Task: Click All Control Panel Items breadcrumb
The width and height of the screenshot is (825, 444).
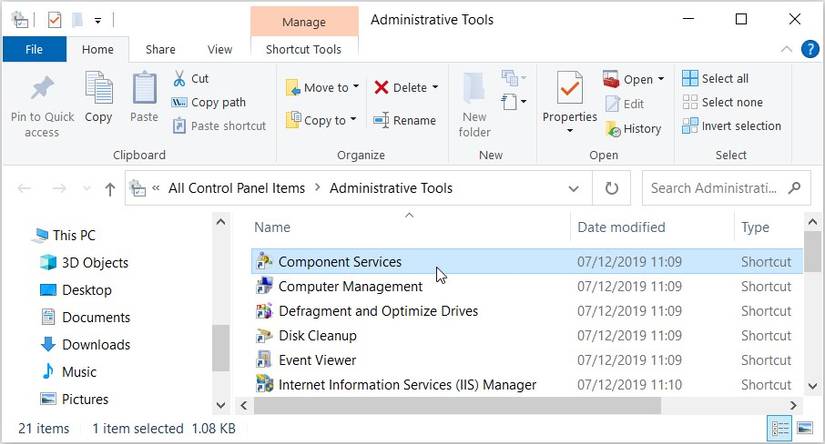Action: (237, 188)
